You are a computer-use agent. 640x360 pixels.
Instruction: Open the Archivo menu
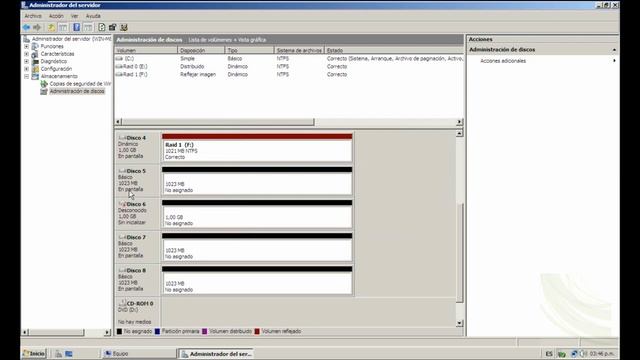click(x=33, y=16)
